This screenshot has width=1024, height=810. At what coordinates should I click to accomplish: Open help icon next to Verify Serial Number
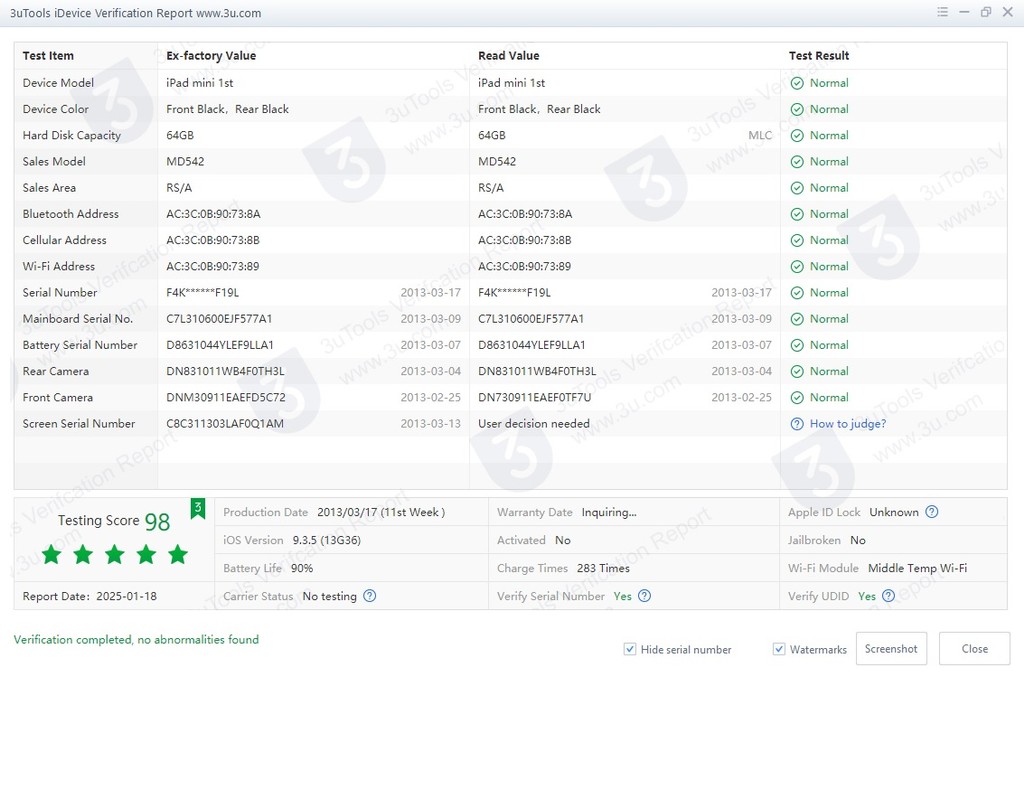click(x=645, y=596)
